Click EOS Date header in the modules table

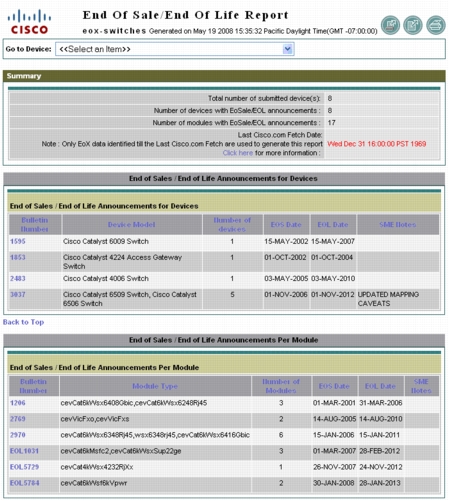tap(334, 386)
